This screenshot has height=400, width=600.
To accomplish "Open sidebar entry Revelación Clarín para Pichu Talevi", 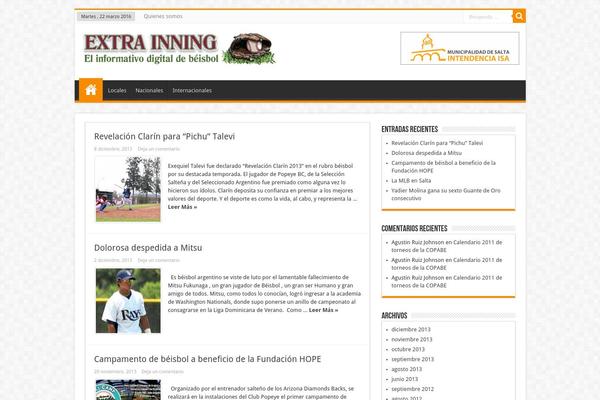I will 437,143.
